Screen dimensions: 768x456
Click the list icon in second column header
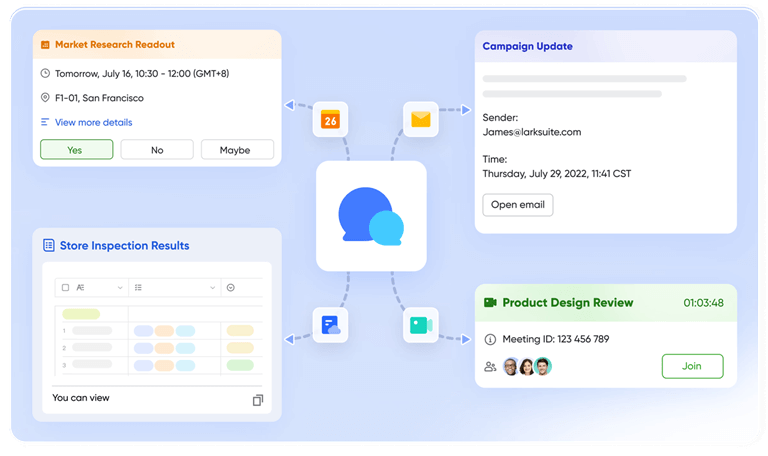click(x=138, y=288)
